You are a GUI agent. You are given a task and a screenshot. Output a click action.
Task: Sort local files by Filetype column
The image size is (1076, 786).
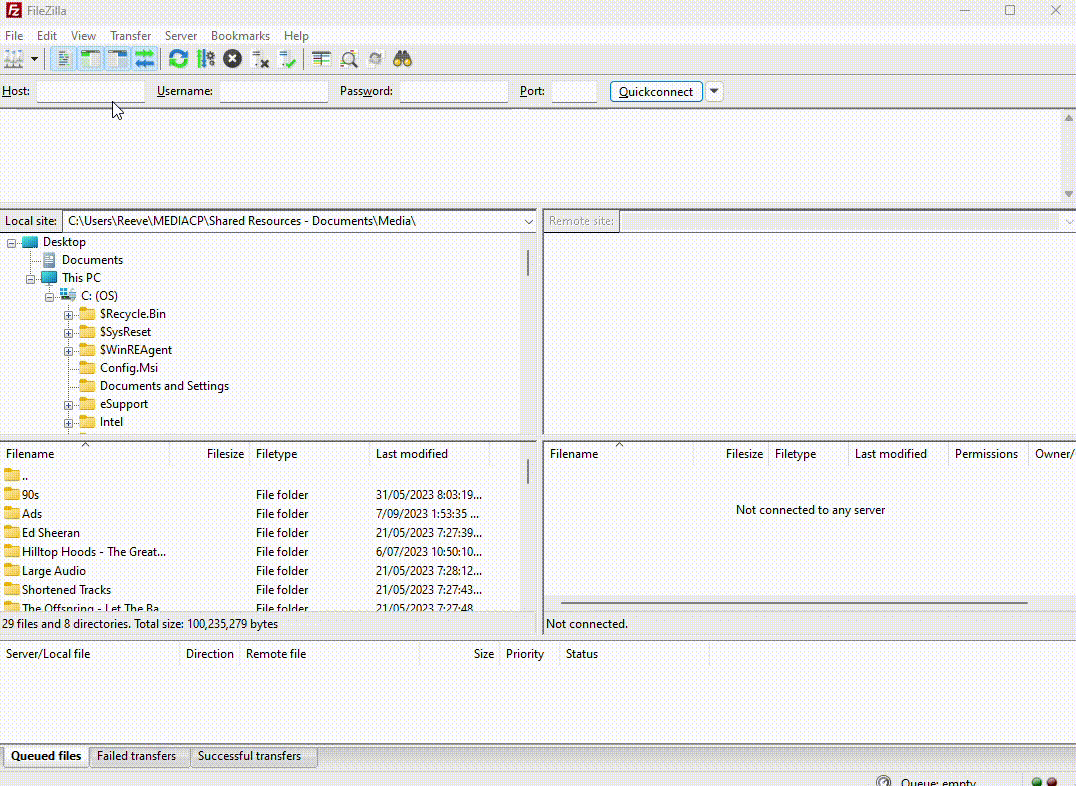(309, 454)
